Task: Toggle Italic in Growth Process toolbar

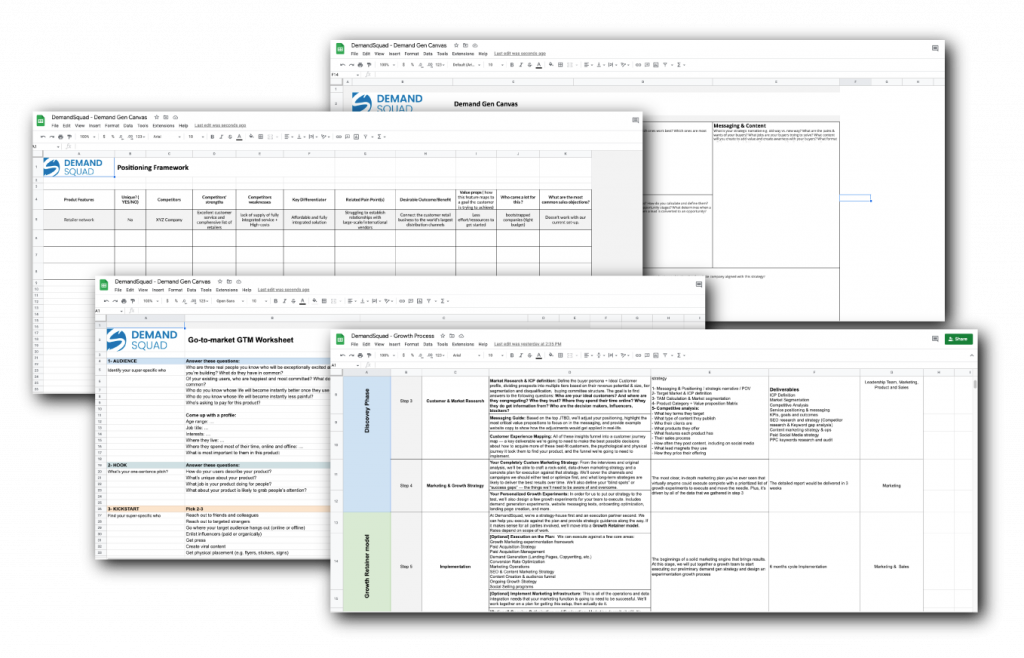Action: point(520,355)
